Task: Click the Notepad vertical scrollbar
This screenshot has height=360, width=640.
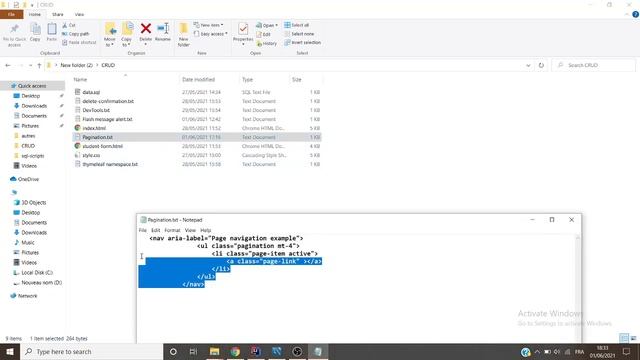Action: point(578,288)
